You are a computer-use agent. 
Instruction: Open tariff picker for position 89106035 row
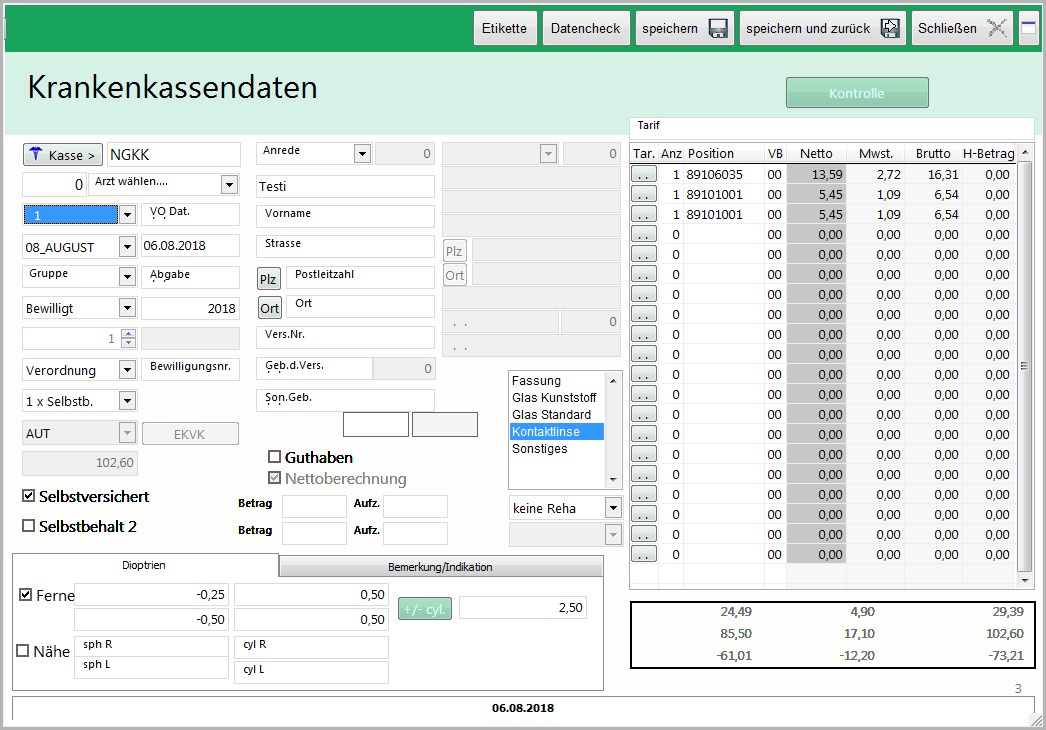pyautogui.click(x=643, y=174)
